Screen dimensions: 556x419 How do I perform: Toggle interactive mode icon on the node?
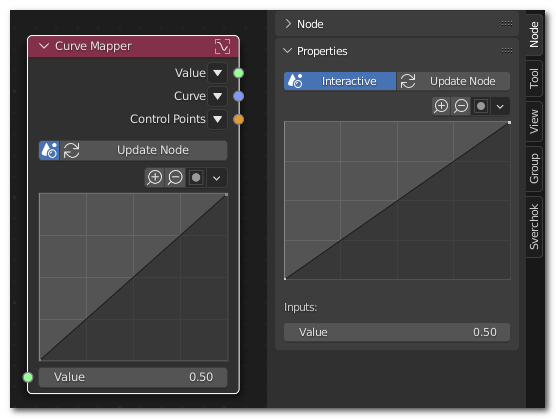(x=49, y=150)
